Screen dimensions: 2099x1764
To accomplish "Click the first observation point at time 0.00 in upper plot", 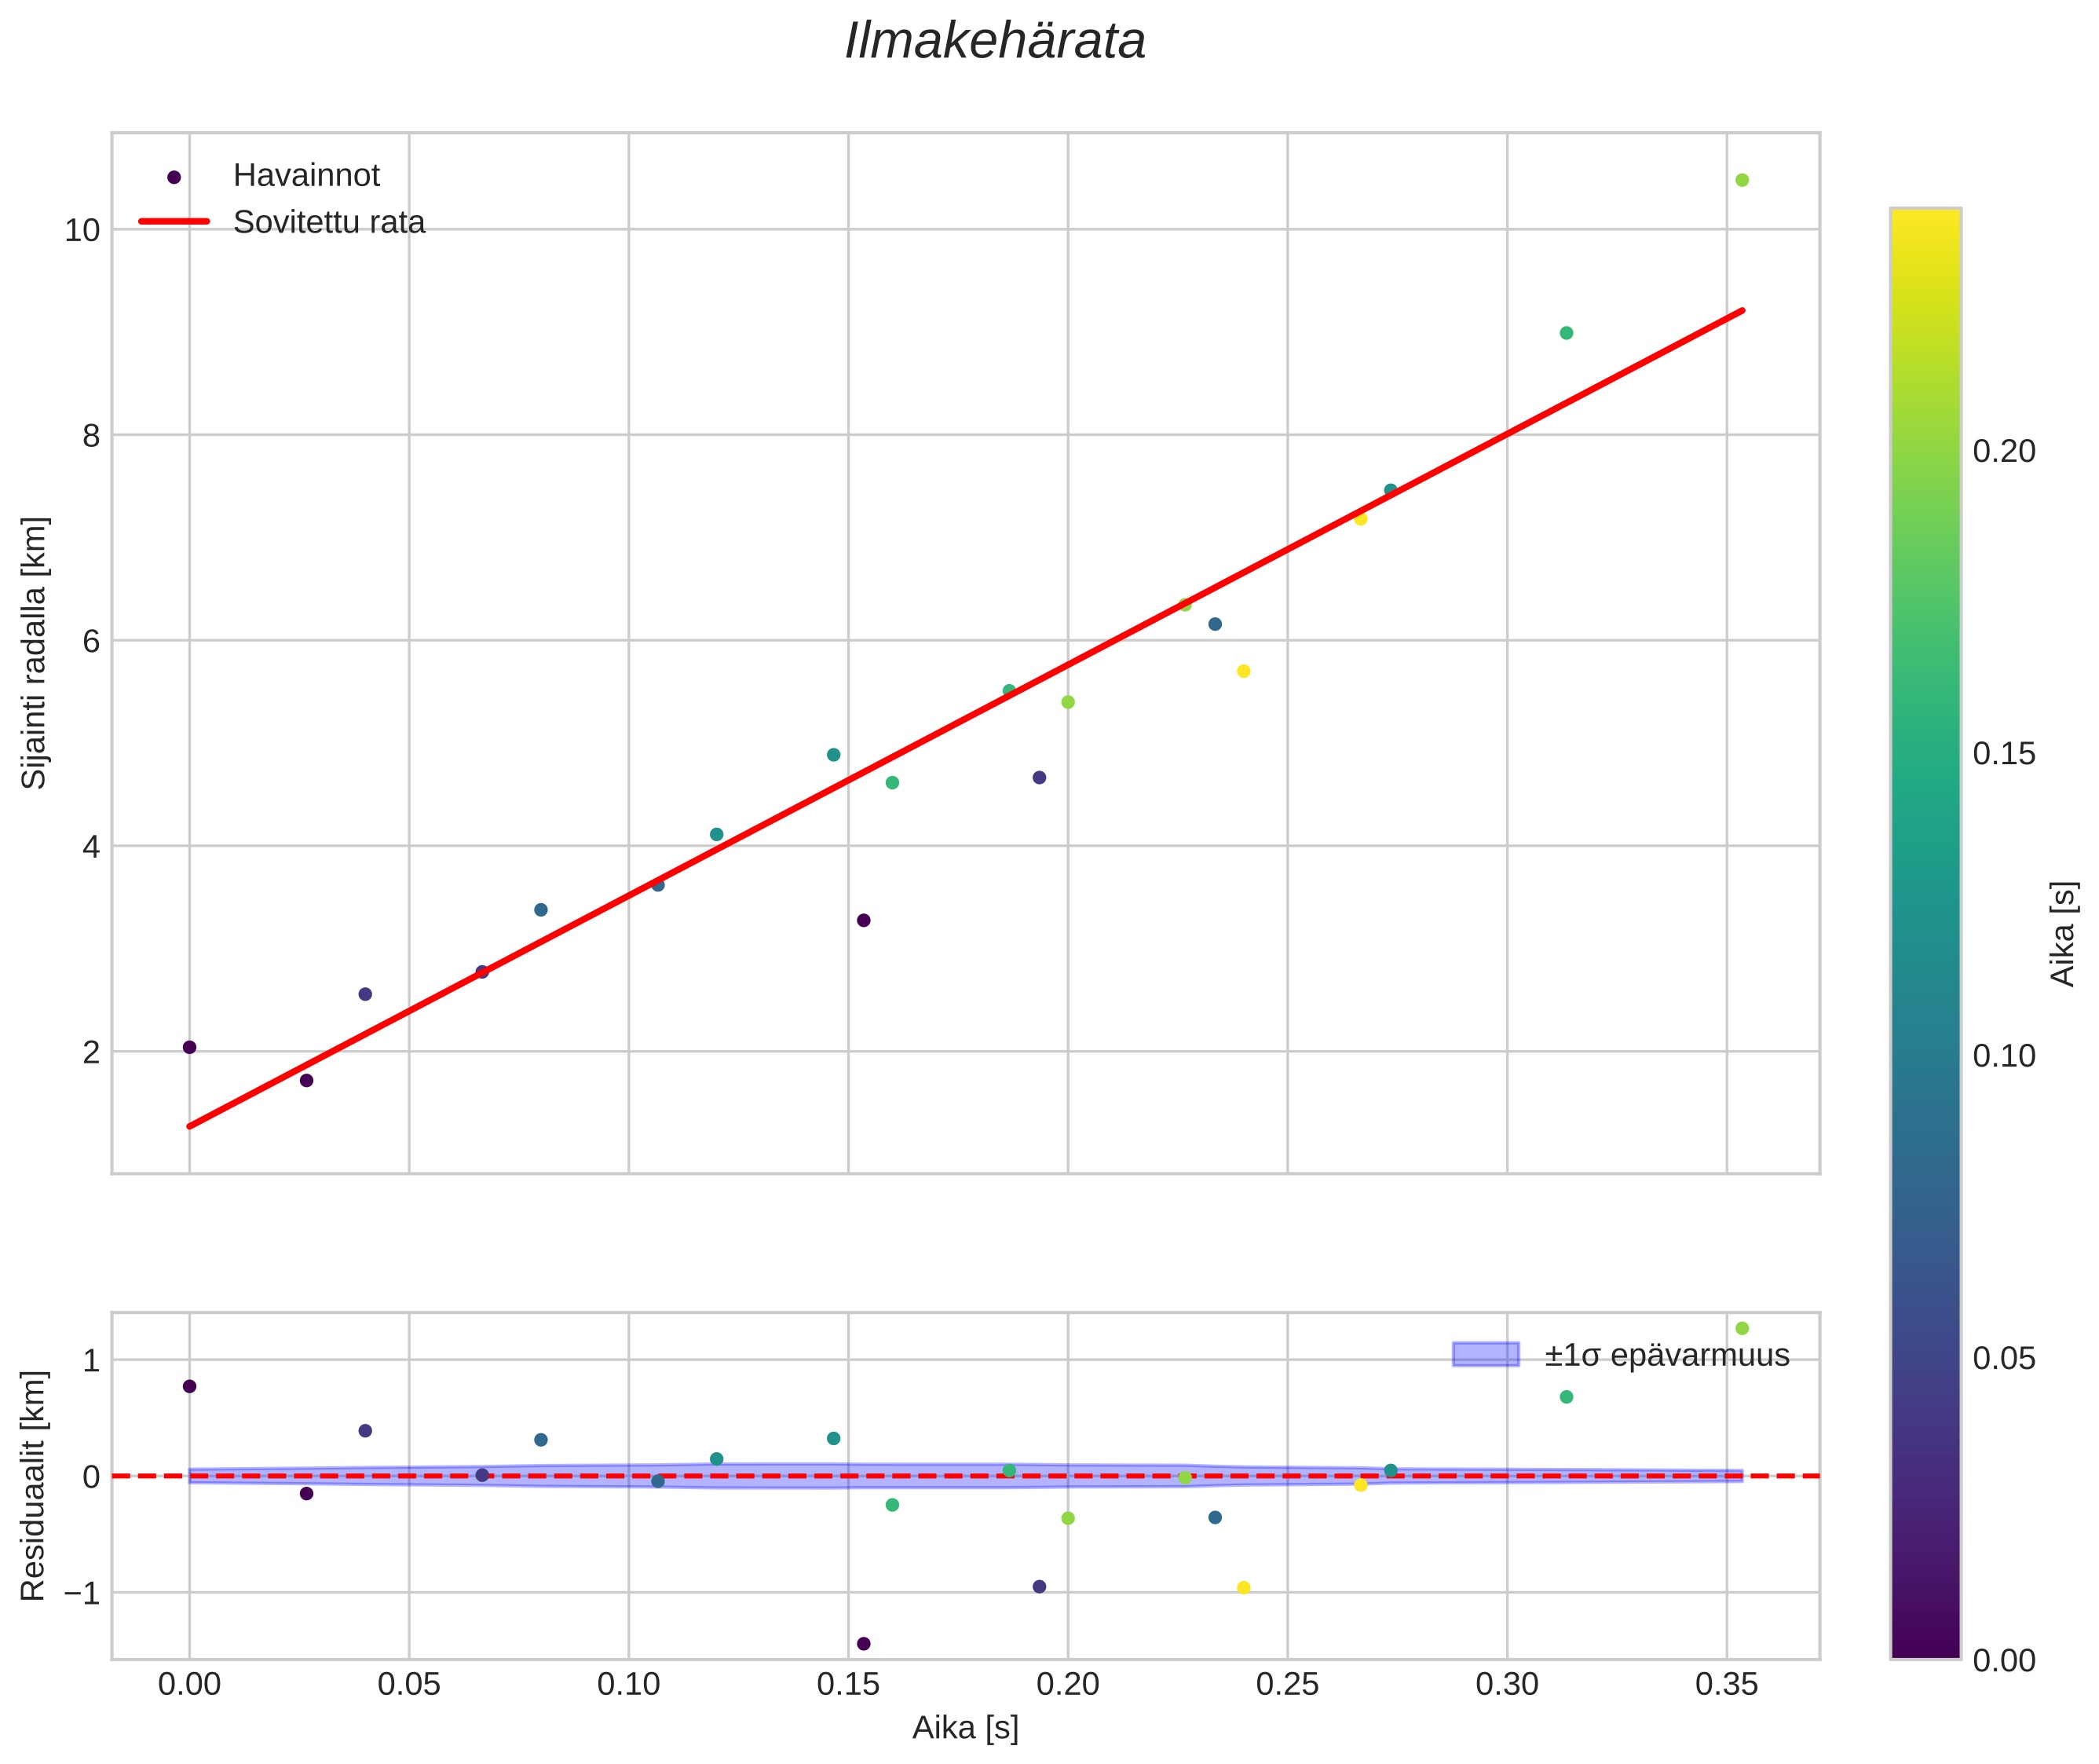I will [x=189, y=1047].
